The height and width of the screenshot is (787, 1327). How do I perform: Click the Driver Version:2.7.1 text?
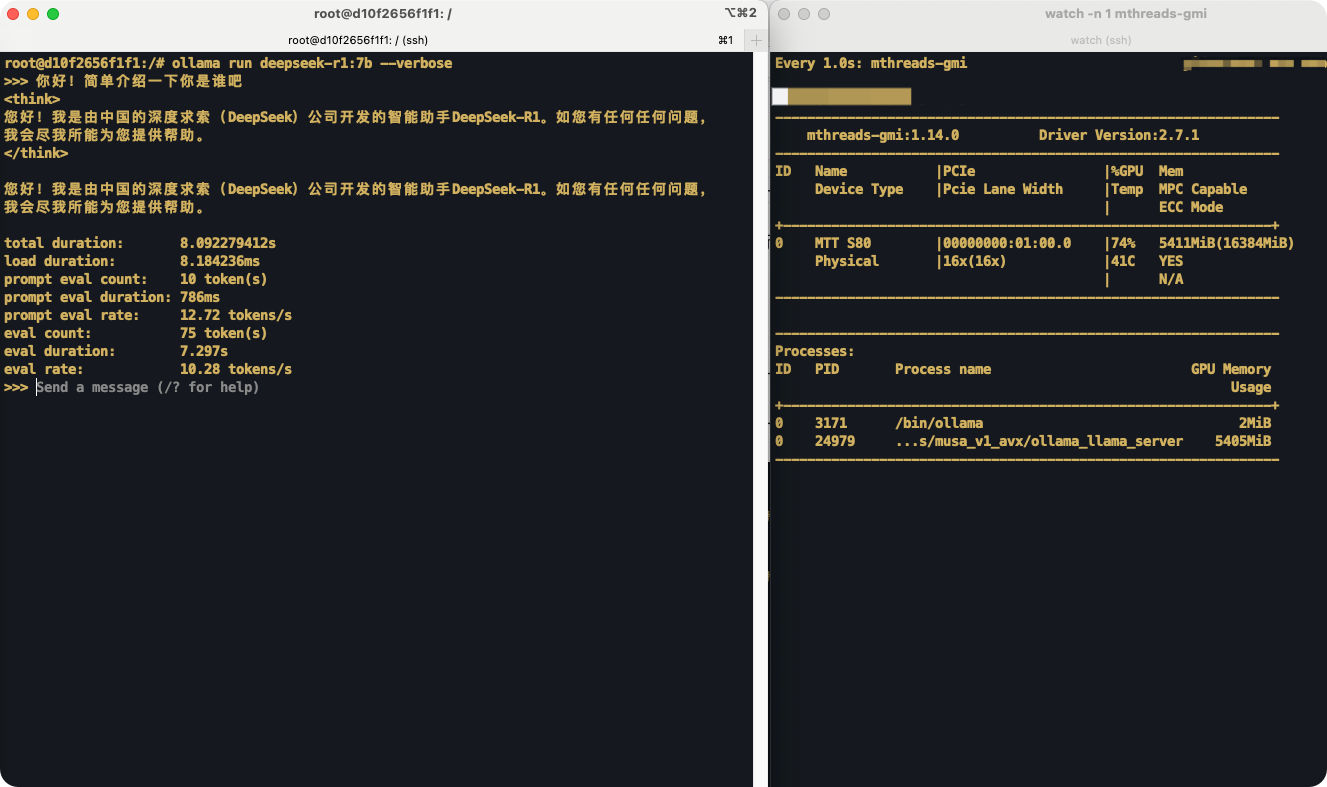pyautogui.click(x=1119, y=135)
